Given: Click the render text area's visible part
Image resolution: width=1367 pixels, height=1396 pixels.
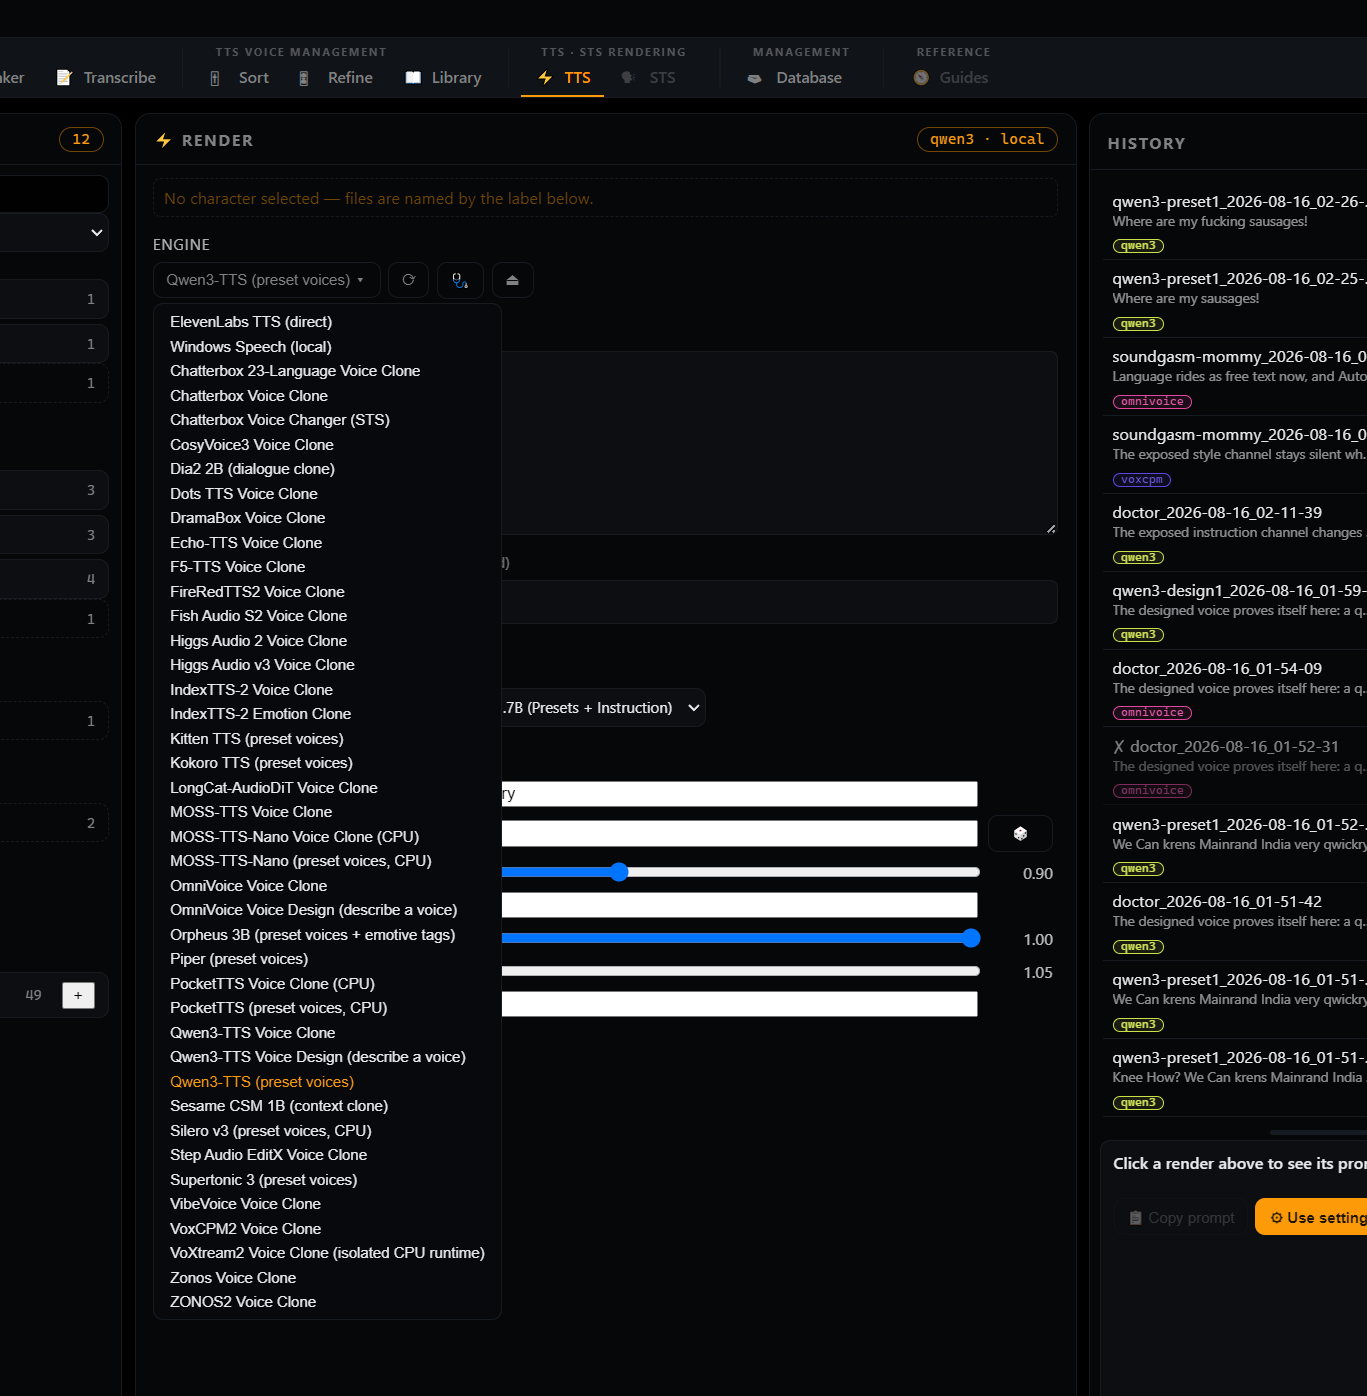Looking at the screenshot, I should click(779, 443).
